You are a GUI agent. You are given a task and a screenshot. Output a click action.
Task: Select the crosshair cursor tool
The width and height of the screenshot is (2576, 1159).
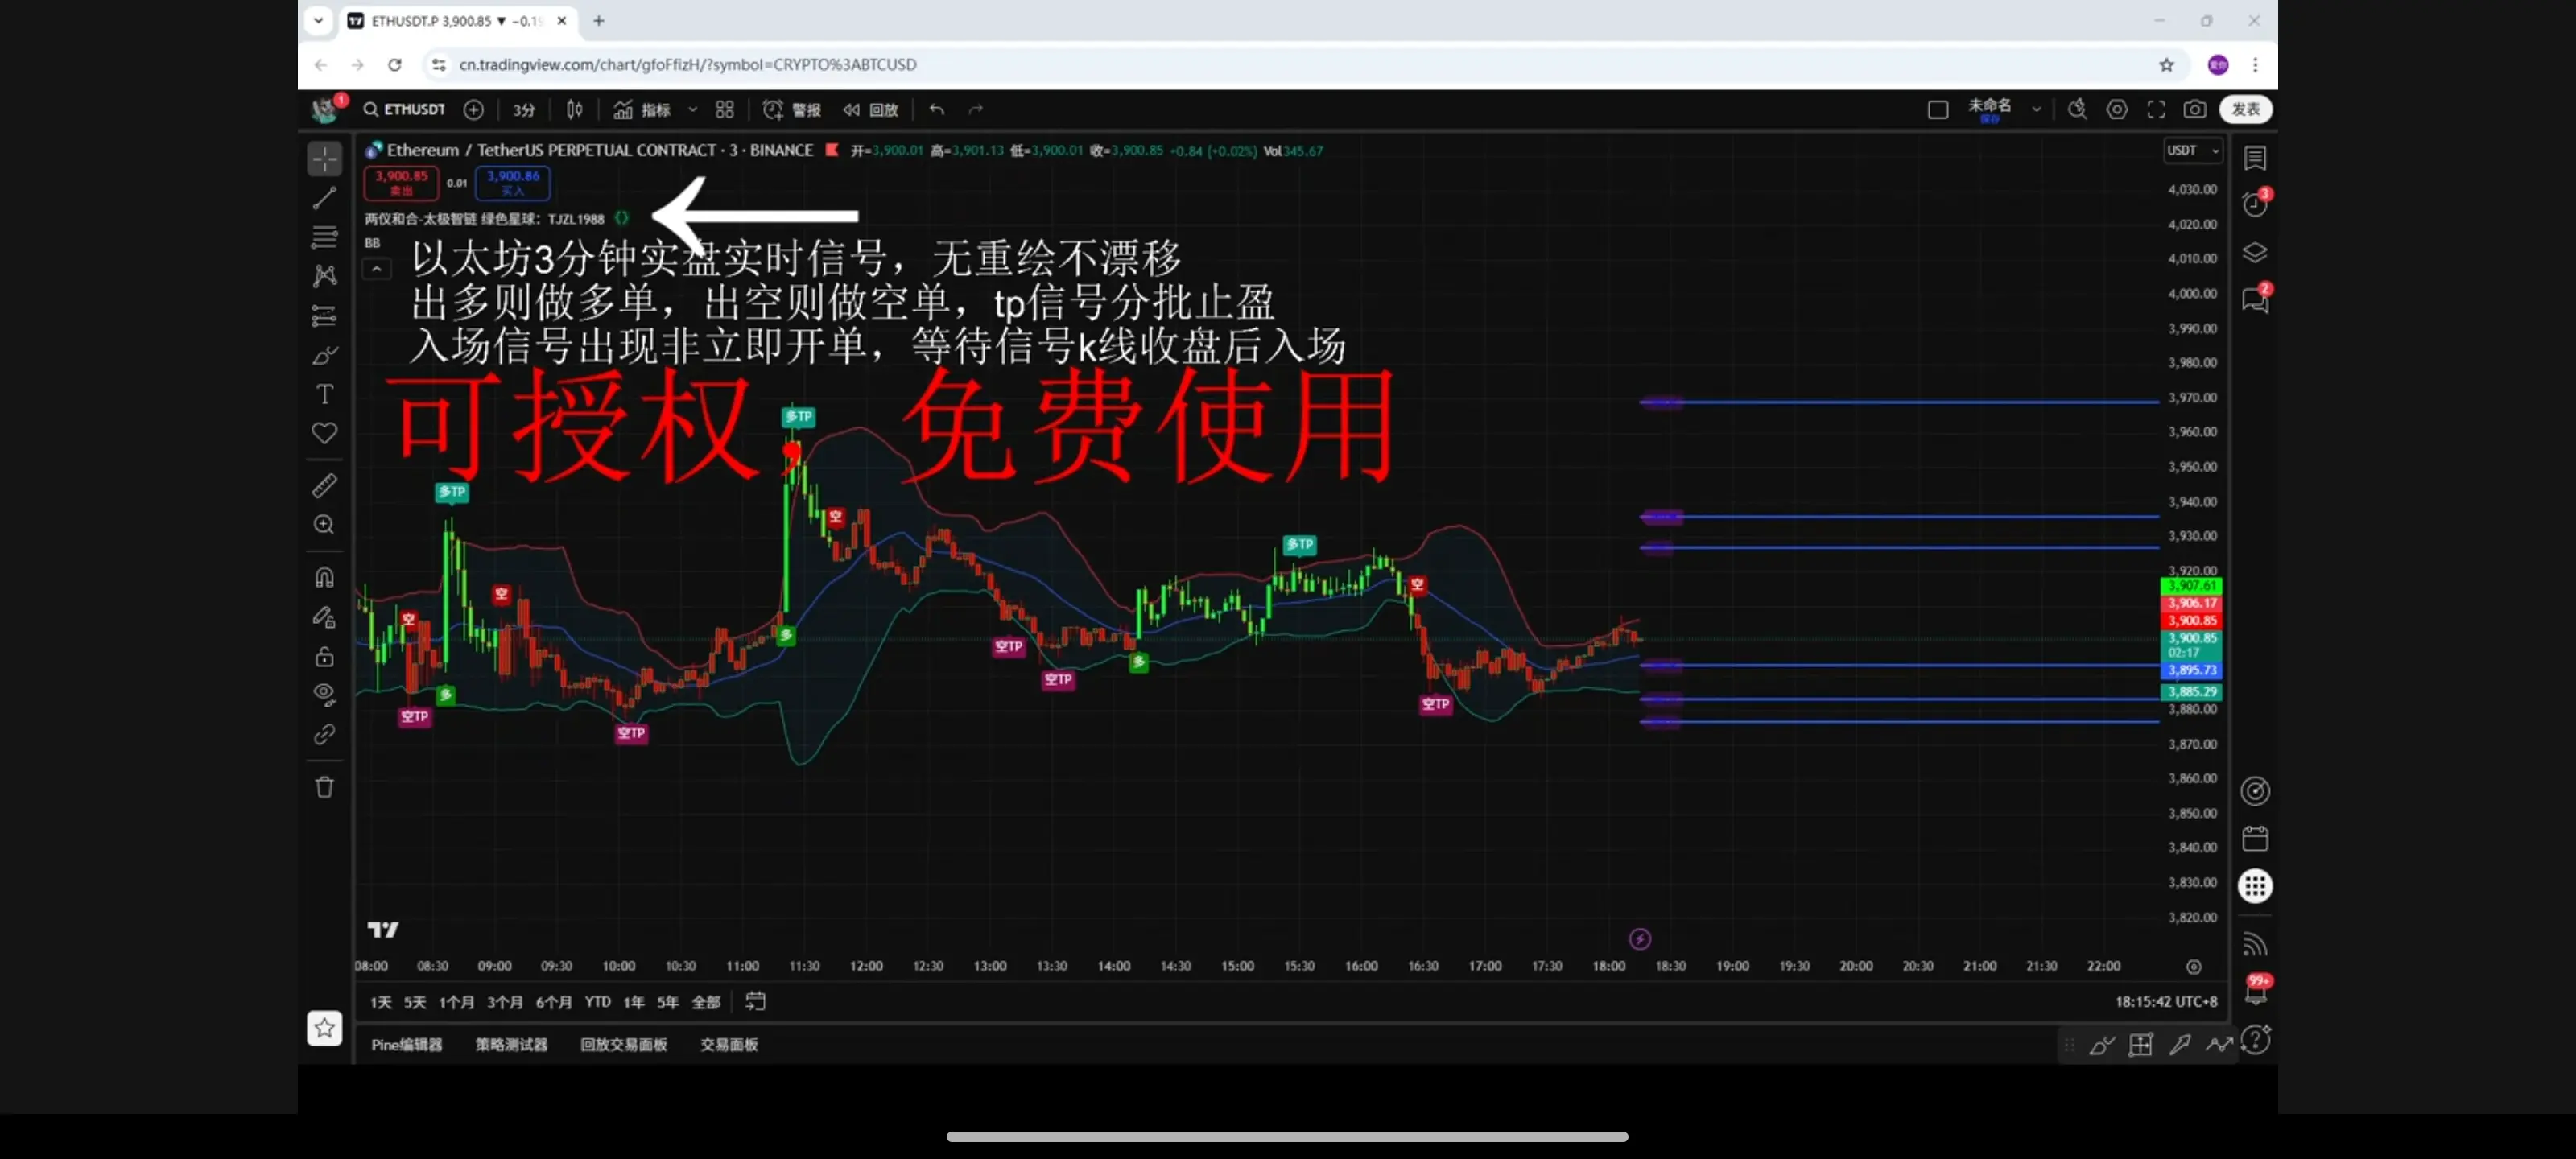(324, 158)
